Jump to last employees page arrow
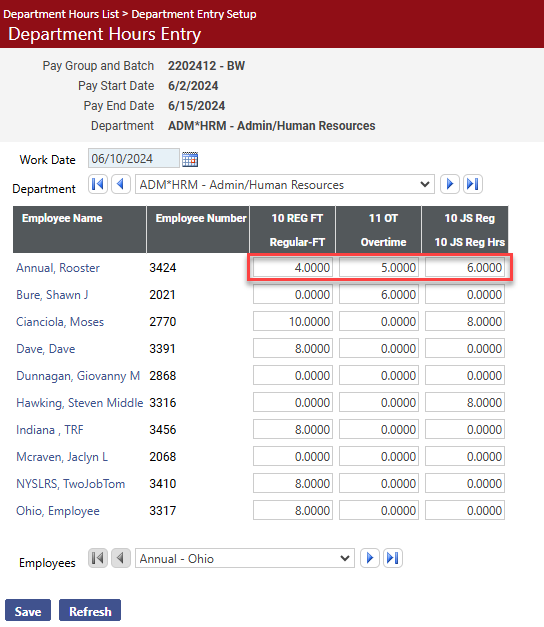 tap(393, 558)
